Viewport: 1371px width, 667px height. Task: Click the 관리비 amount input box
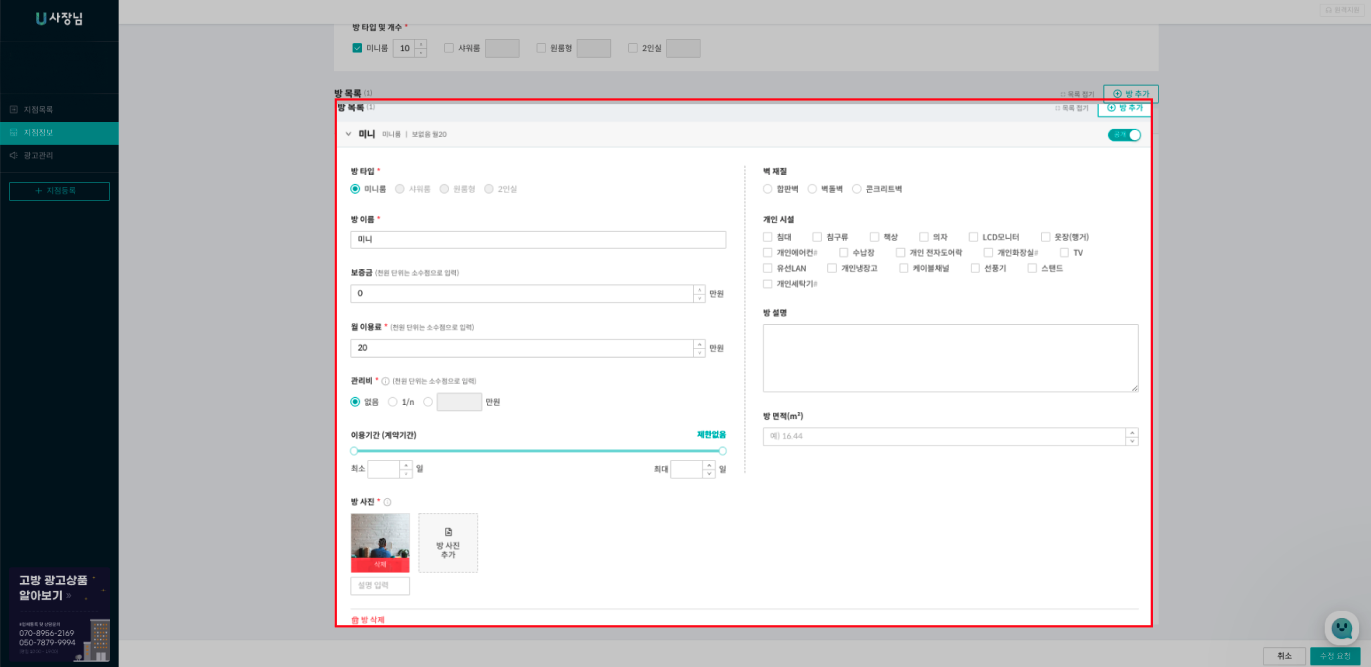pyautogui.click(x=459, y=402)
